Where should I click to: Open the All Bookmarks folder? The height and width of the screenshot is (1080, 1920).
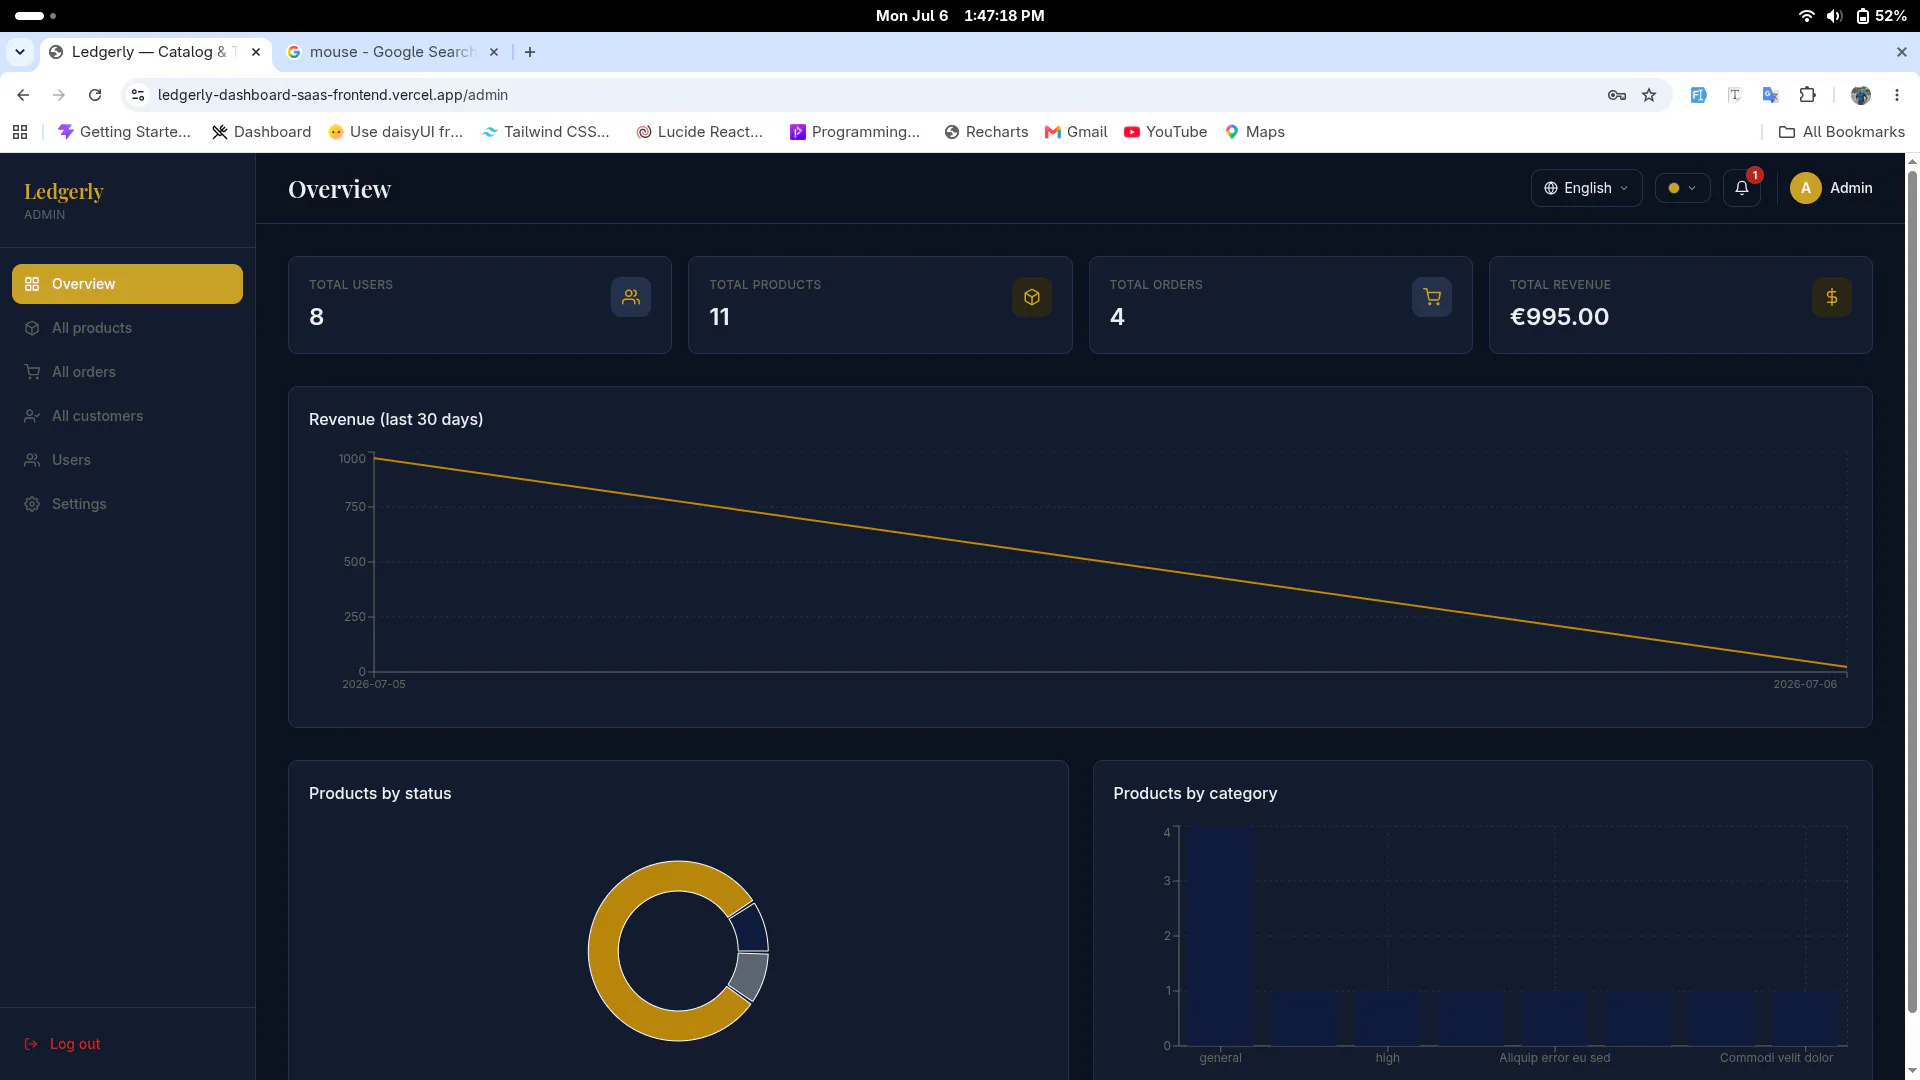[1841, 132]
